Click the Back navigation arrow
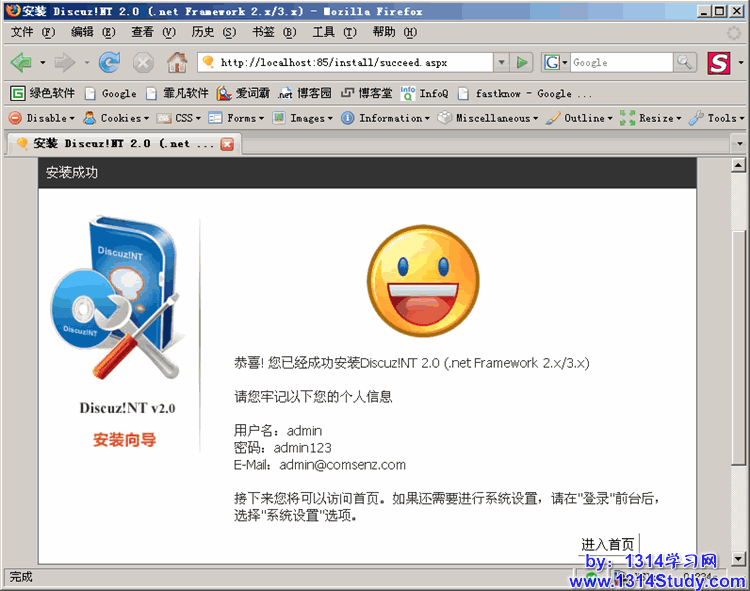The image size is (750, 591). [x=21, y=62]
